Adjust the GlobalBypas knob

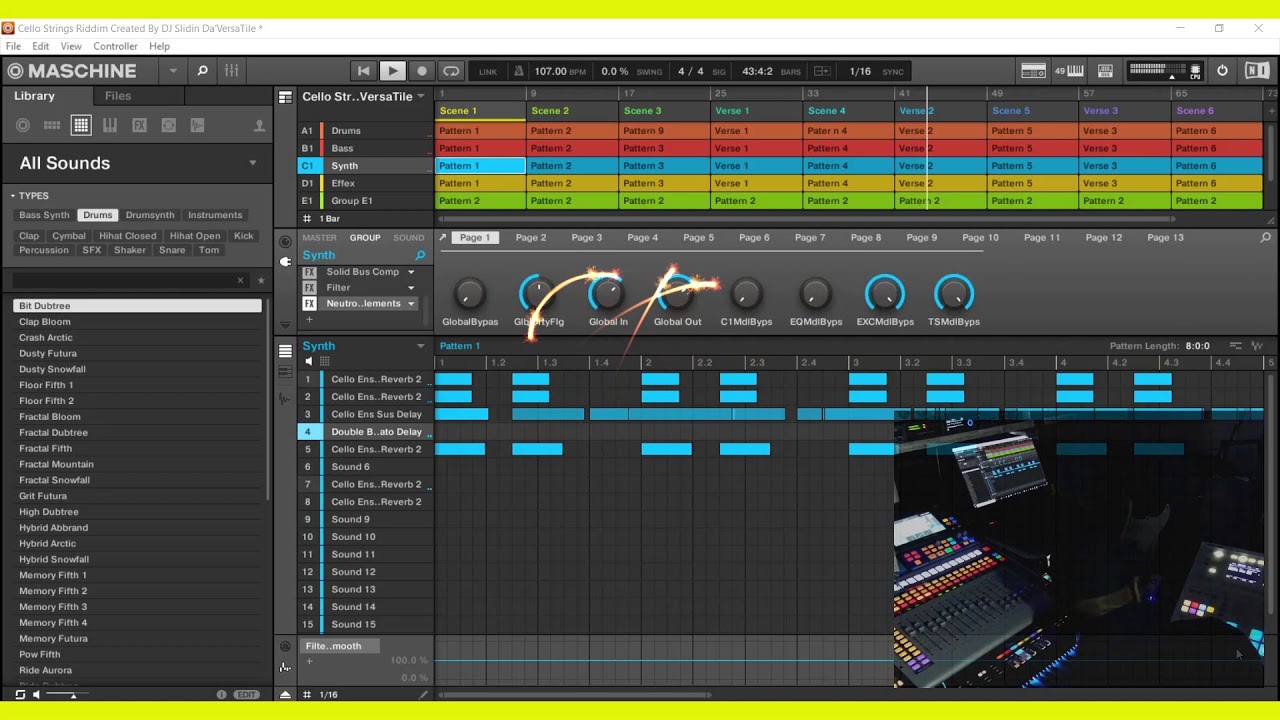(469, 294)
